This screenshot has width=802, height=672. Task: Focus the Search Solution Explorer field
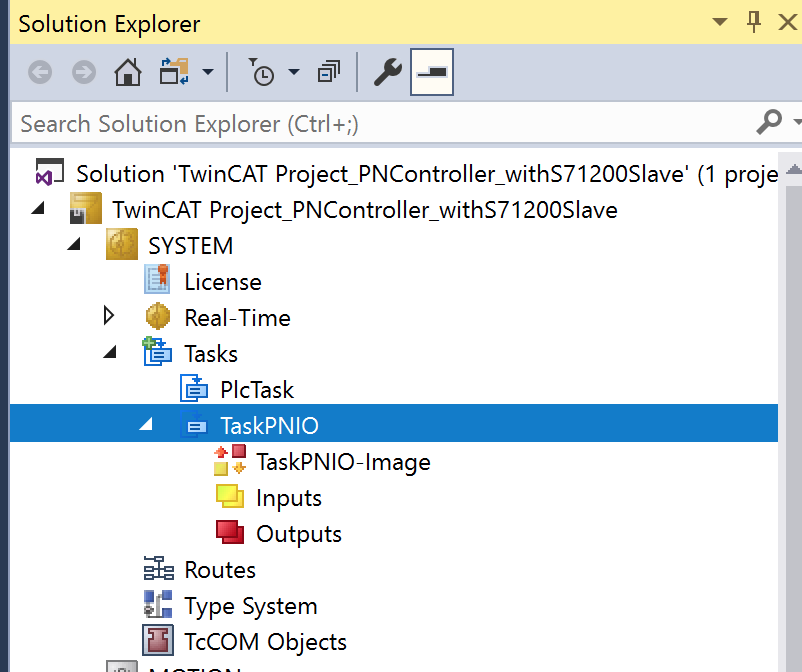click(x=384, y=124)
